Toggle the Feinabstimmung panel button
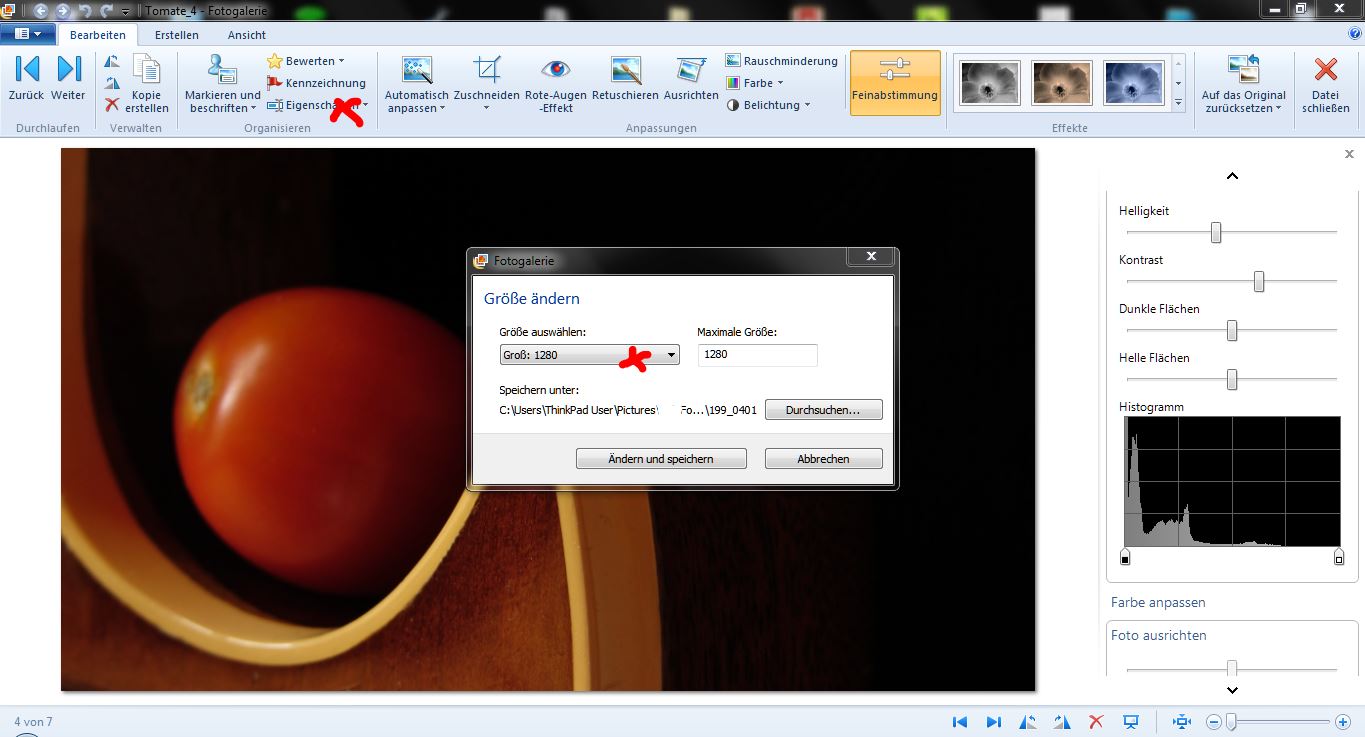The width and height of the screenshot is (1365, 737). (895, 83)
